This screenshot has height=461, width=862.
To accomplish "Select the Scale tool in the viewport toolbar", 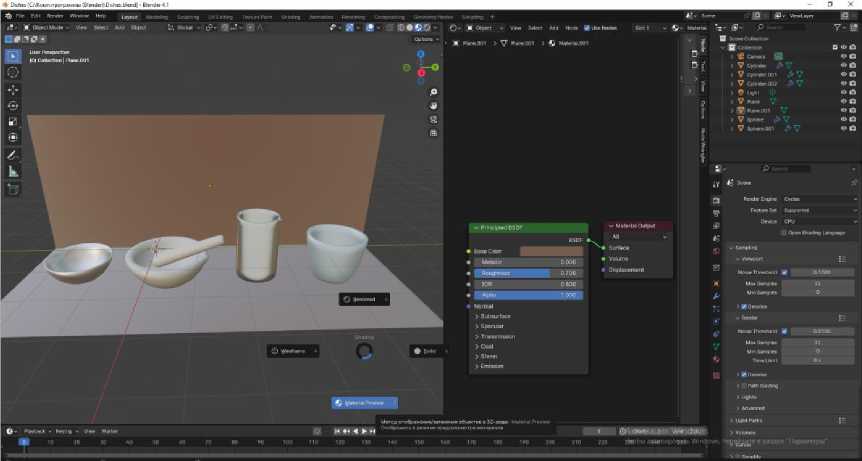I will pyautogui.click(x=13, y=122).
